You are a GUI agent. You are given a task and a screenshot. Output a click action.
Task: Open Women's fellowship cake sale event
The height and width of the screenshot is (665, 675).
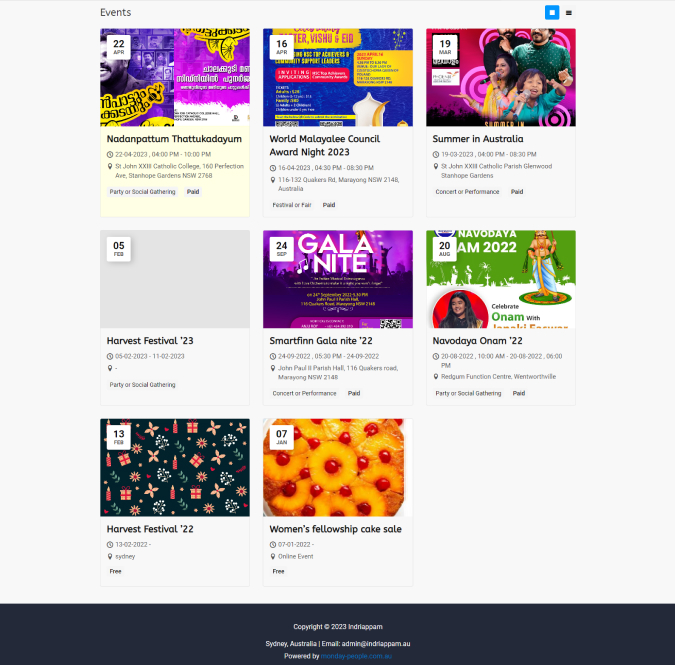pyautogui.click(x=335, y=529)
